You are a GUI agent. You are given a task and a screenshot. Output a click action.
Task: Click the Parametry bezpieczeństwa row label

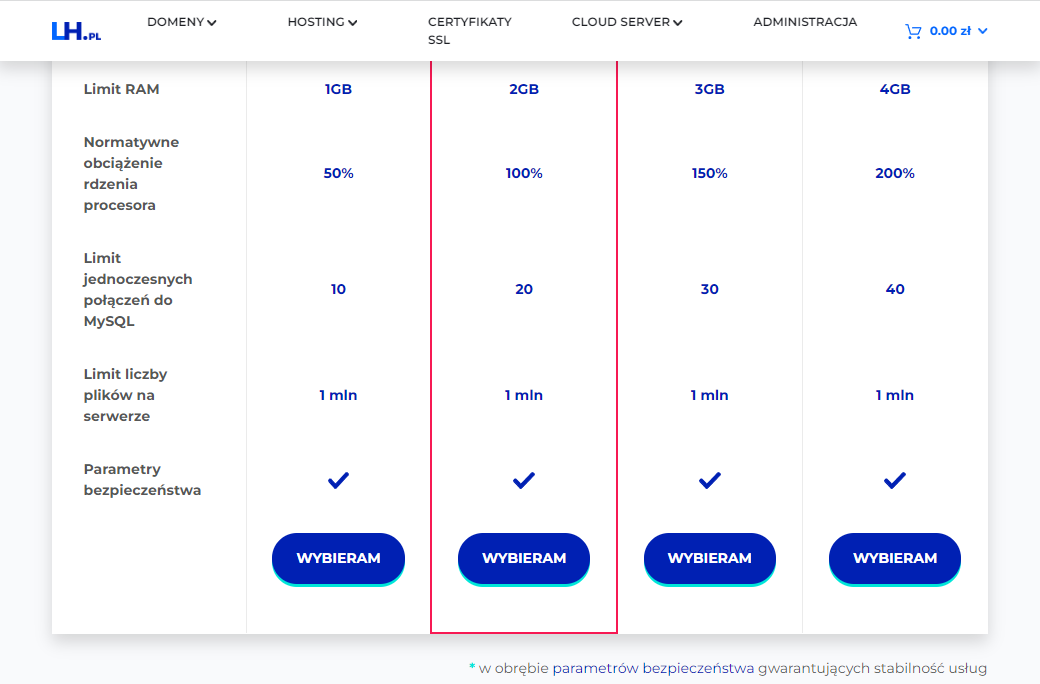click(x=142, y=480)
